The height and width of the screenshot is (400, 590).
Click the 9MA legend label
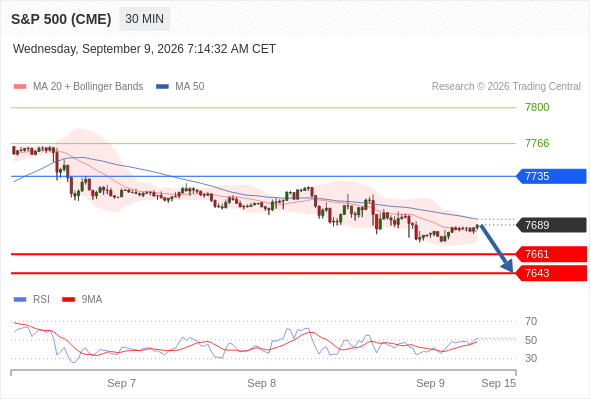(x=92, y=300)
